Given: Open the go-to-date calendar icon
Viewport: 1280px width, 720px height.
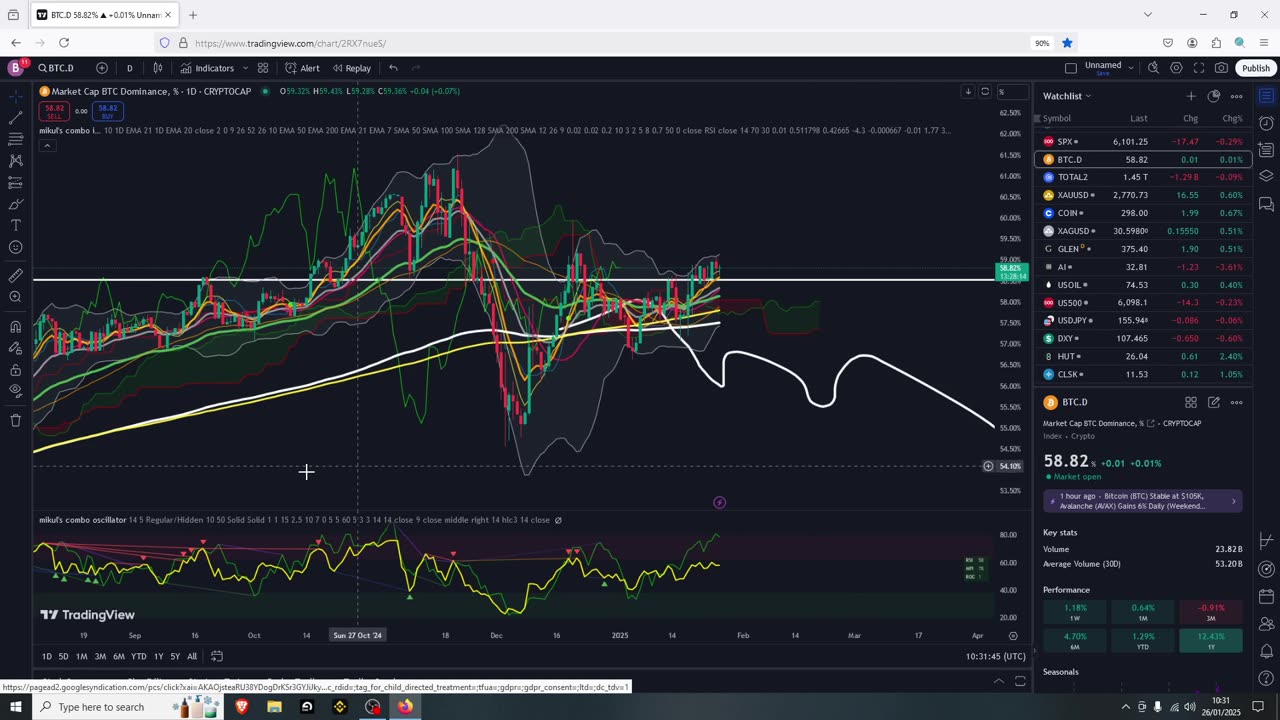Looking at the screenshot, I should click(x=216, y=656).
